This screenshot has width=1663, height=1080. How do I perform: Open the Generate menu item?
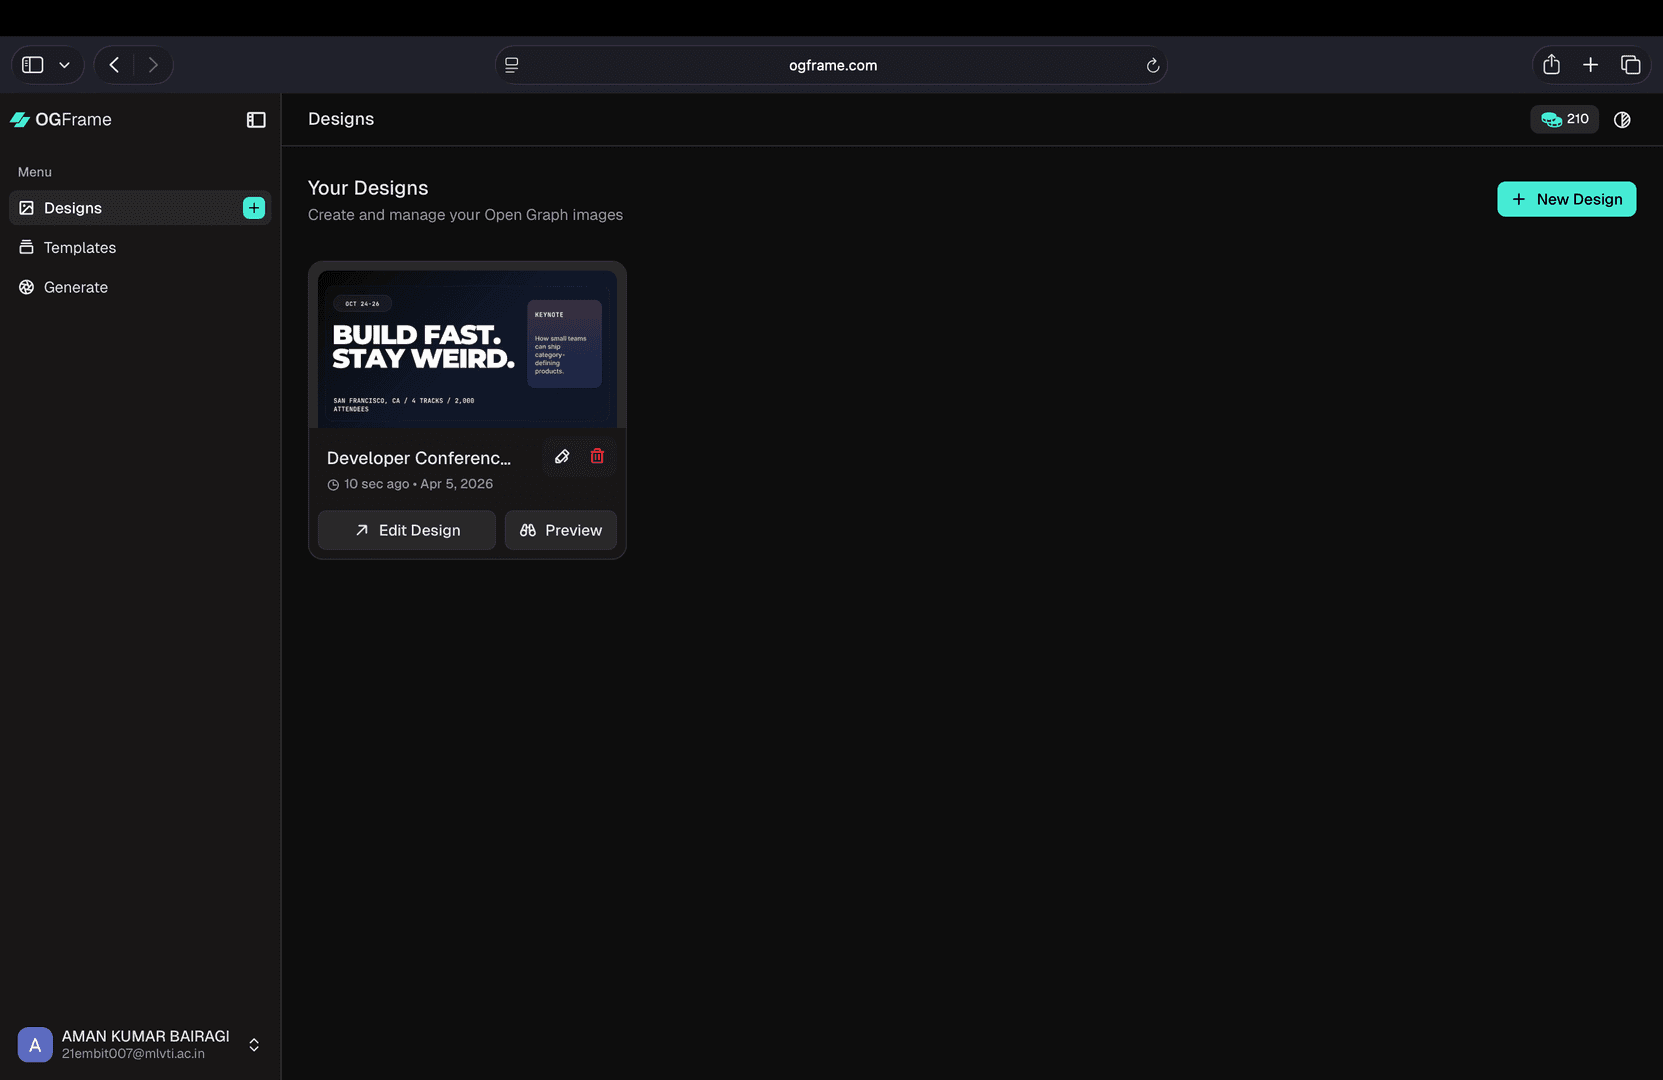(x=140, y=287)
